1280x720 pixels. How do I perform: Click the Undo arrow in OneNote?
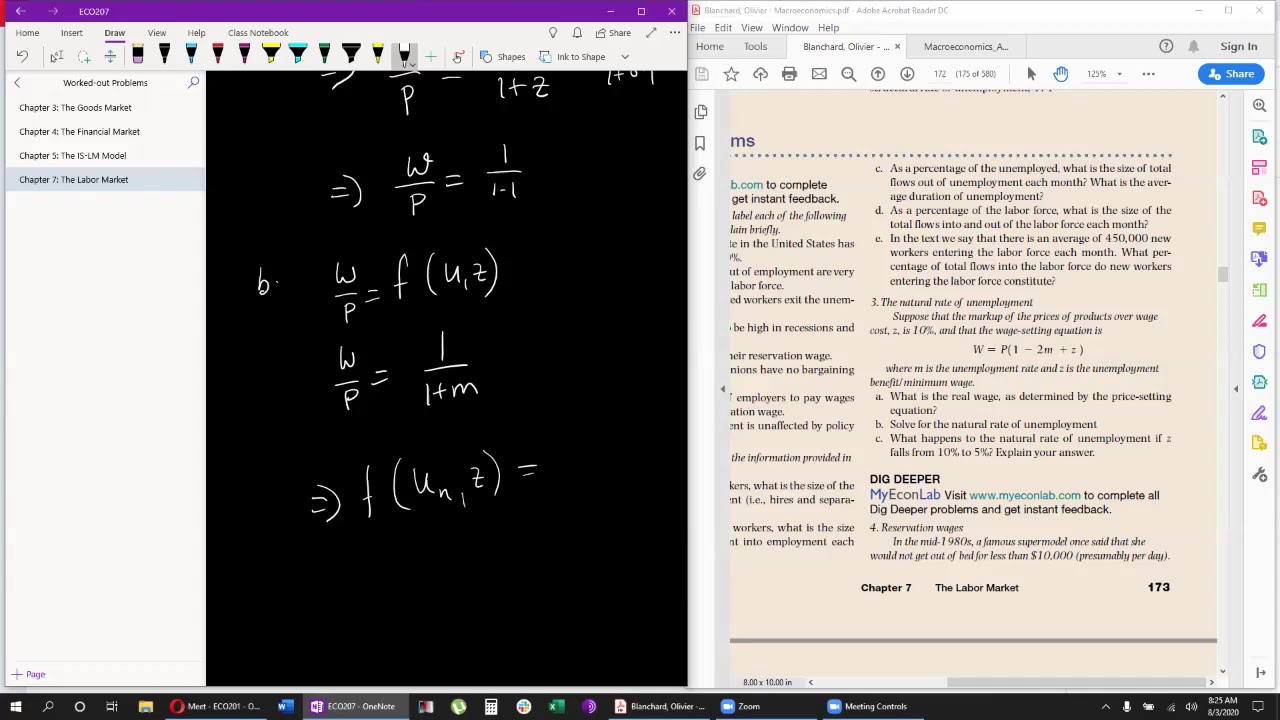coord(22,57)
